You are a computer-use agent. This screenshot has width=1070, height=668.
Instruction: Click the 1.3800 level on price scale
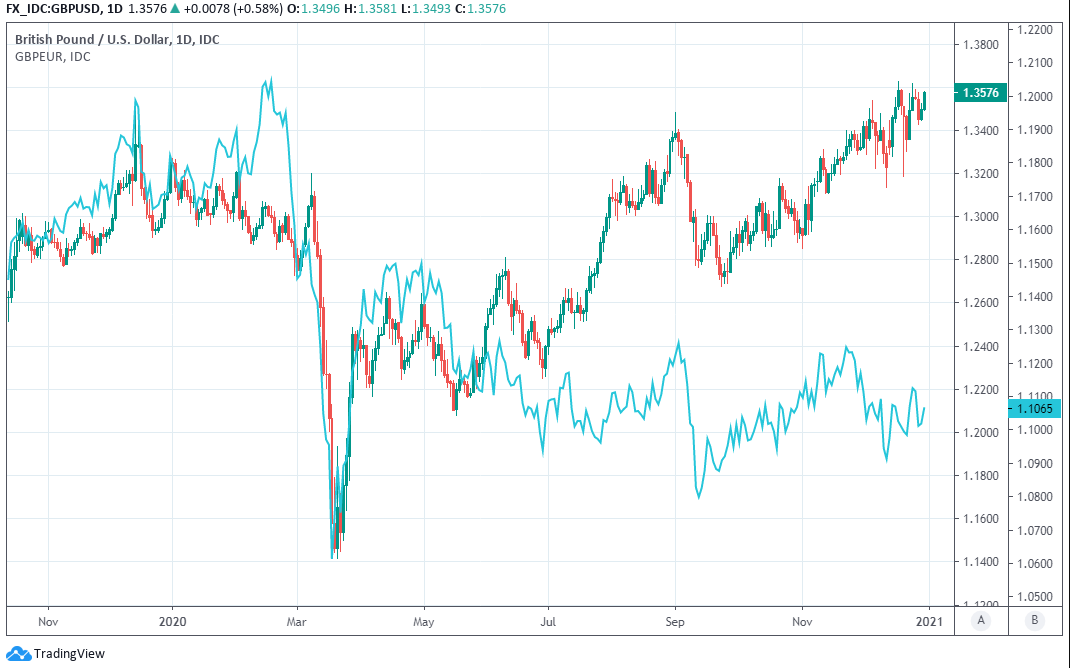[x=980, y=45]
